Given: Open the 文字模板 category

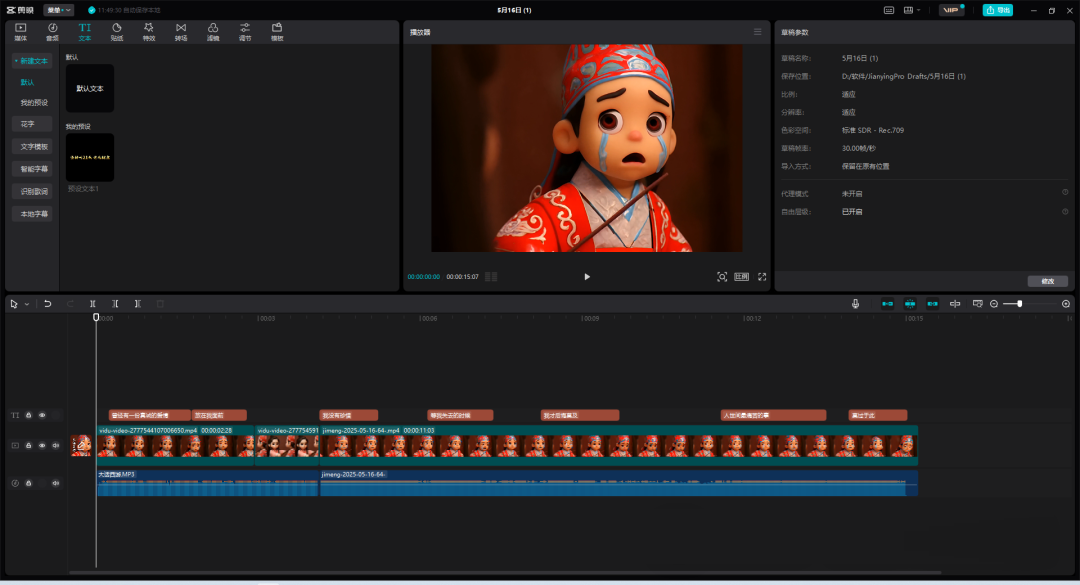Looking at the screenshot, I should tap(32, 147).
